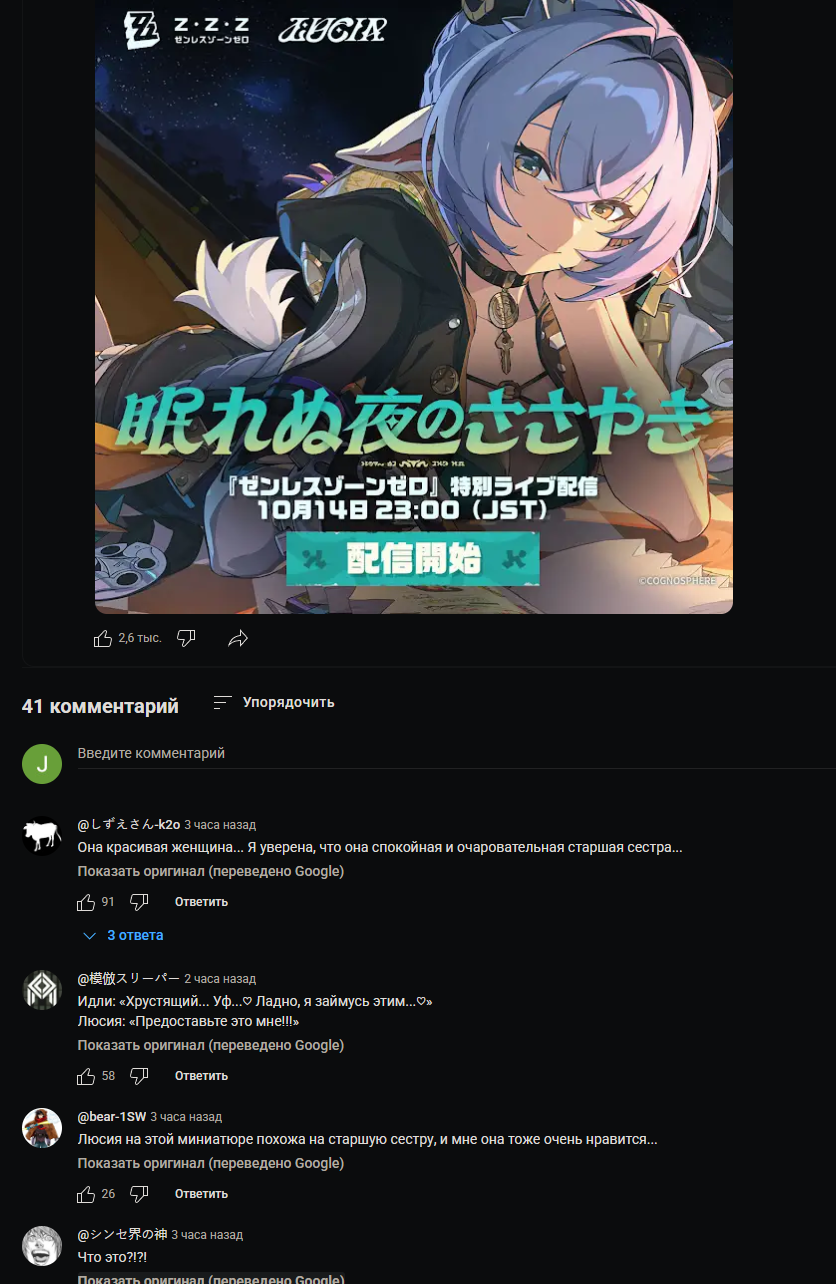
Task: Reply to @しずえさん-k2o comment
Action: point(201,902)
